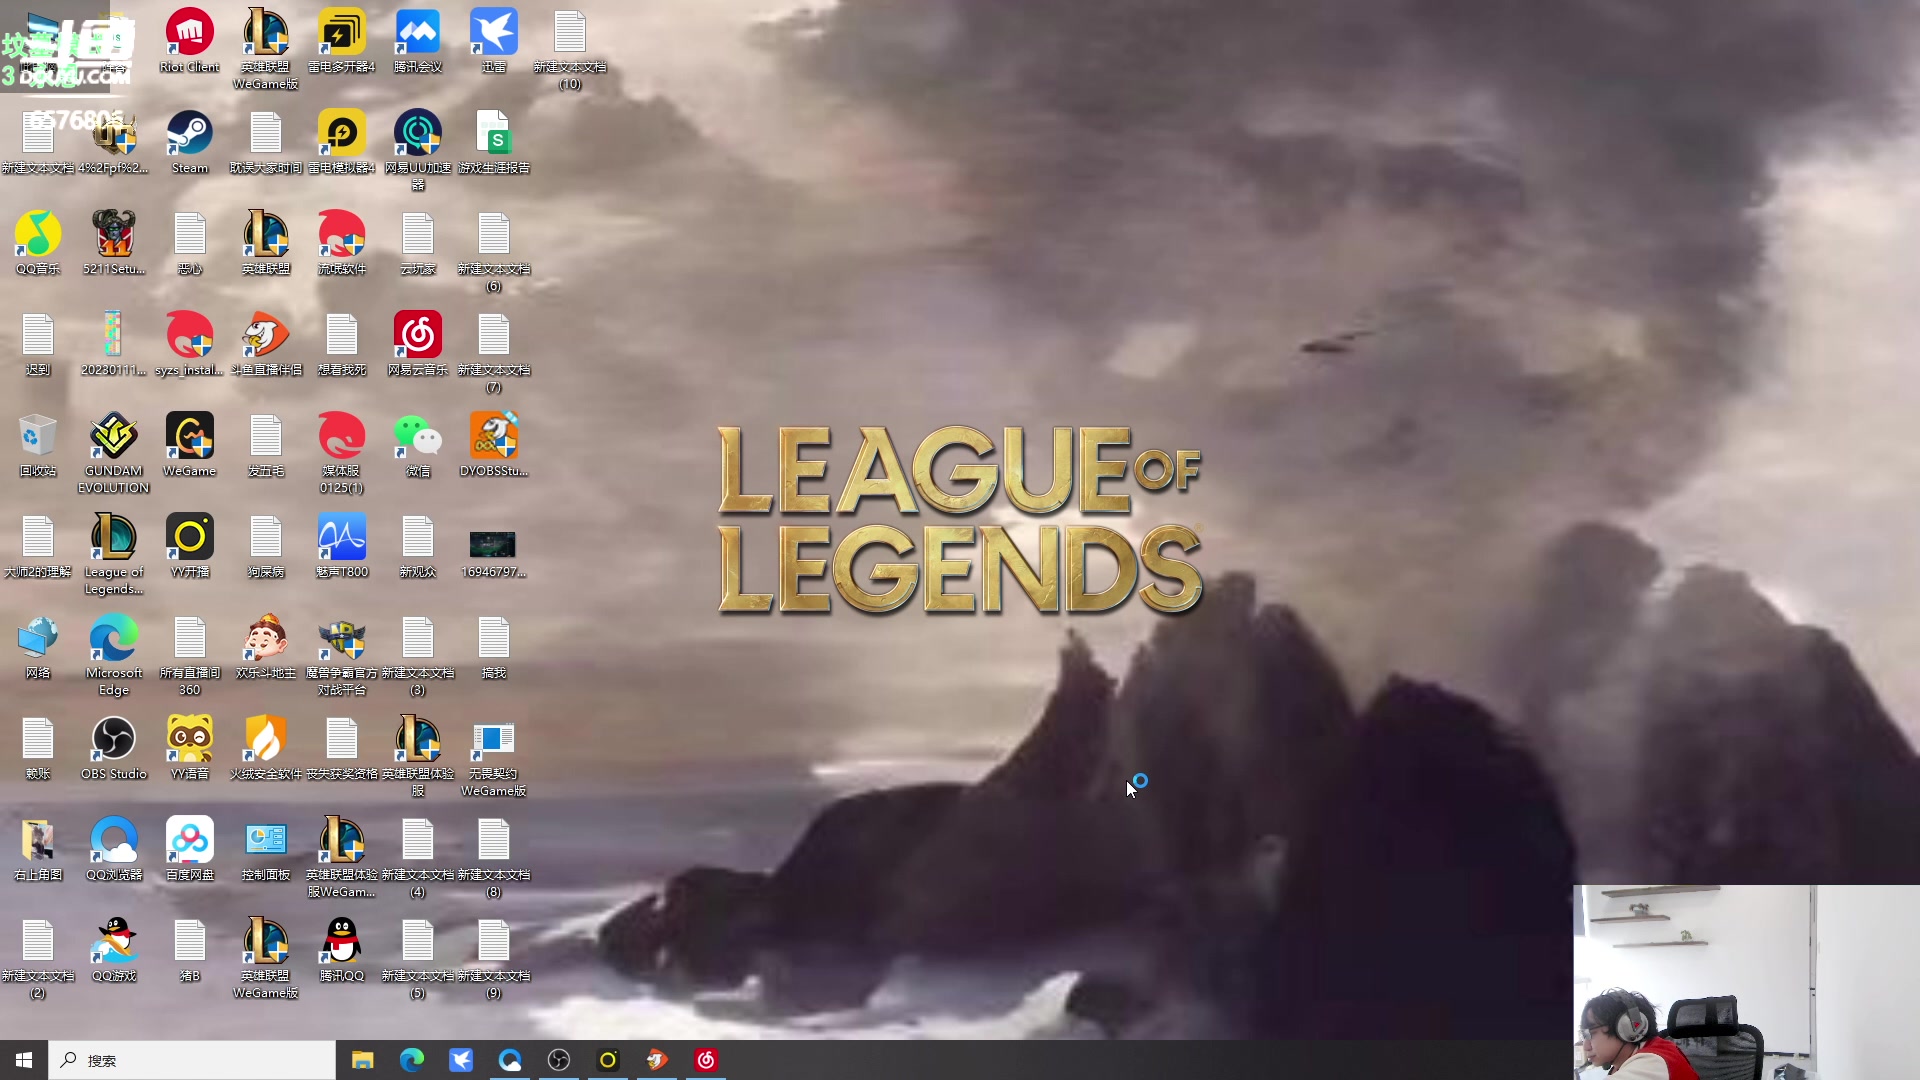Click the 5211Setu... installer icon
1920x1080 pixels.
(113, 244)
